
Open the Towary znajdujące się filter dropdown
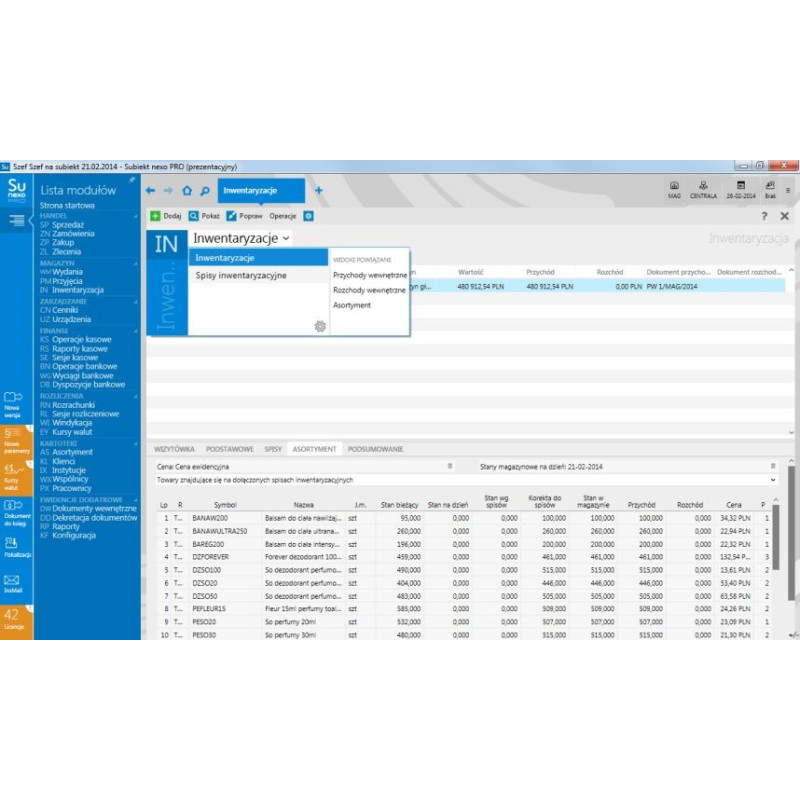pyautogui.click(x=772, y=480)
